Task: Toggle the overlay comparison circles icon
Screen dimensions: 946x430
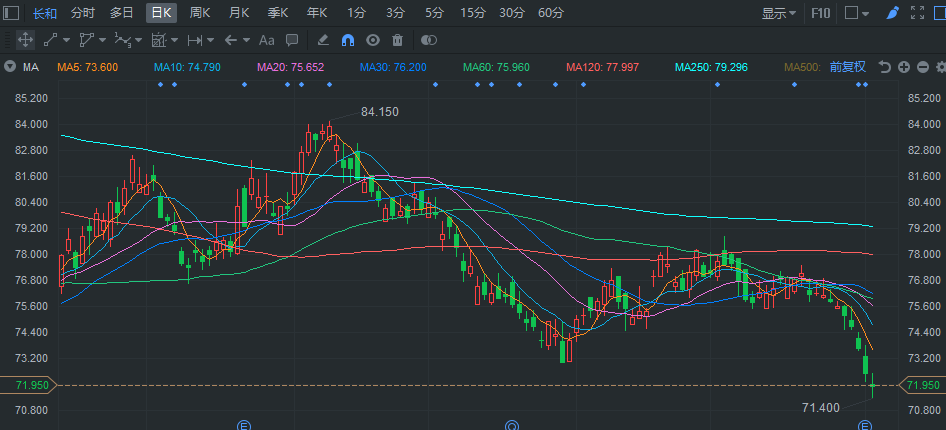Action: 428,40
